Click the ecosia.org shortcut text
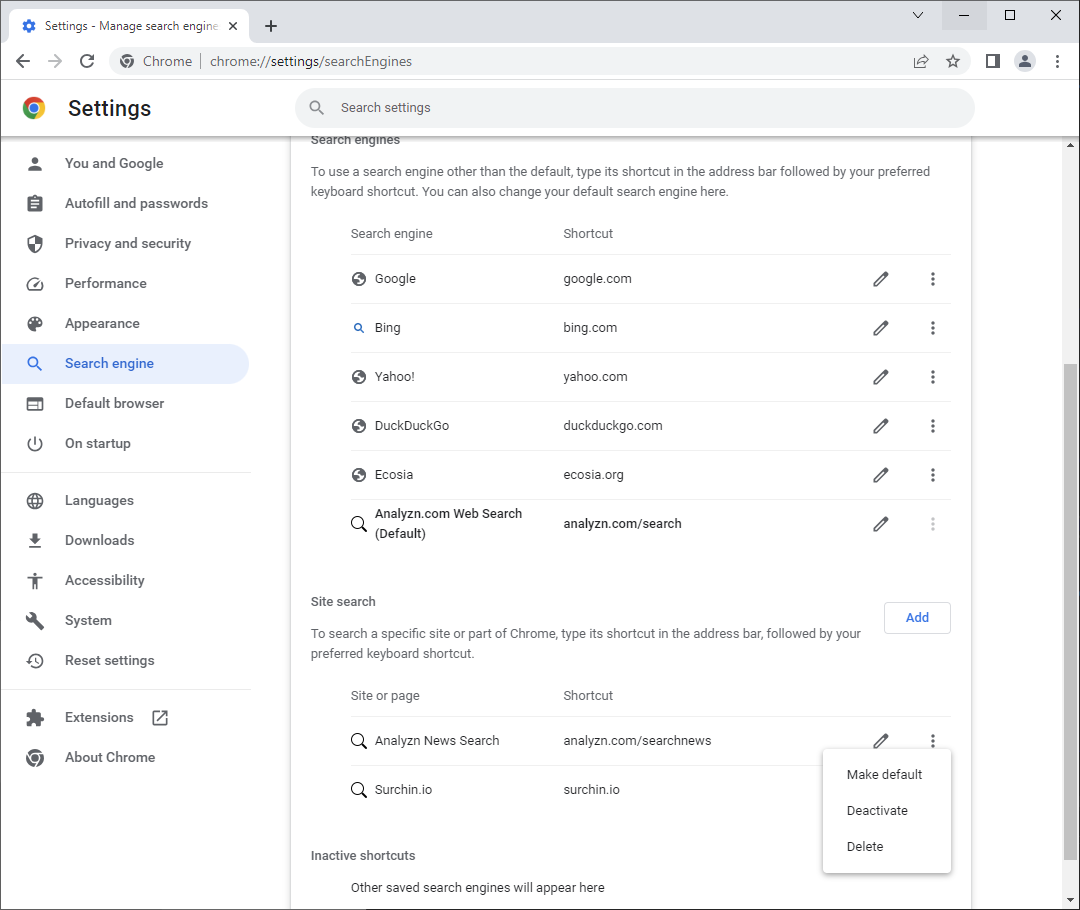 (x=593, y=475)
